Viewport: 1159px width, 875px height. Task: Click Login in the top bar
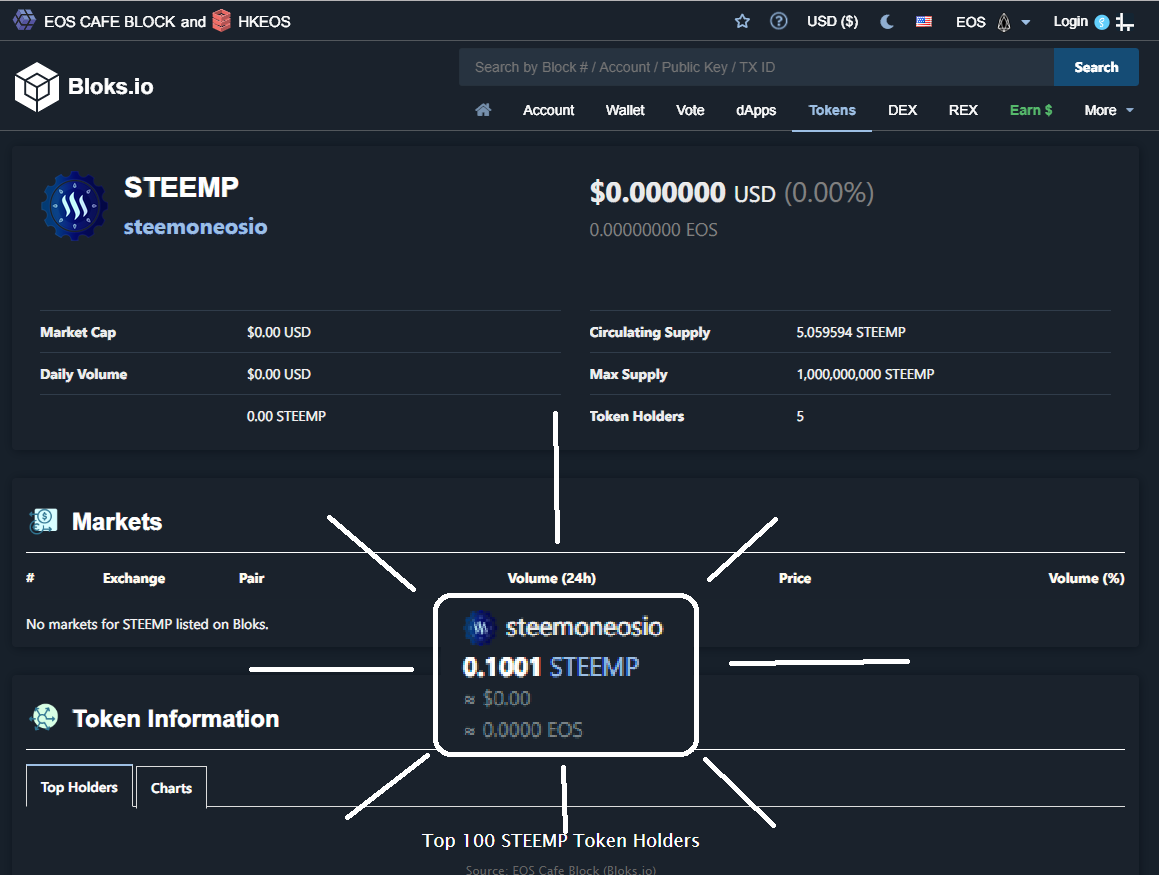coord(1070,21)
